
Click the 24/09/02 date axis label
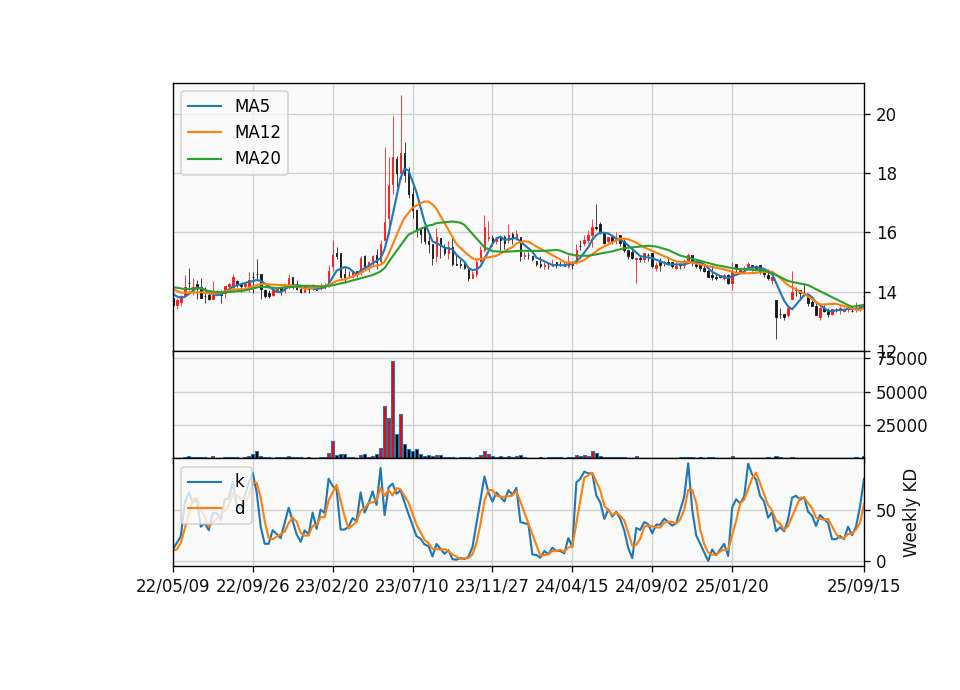(651, 586)
